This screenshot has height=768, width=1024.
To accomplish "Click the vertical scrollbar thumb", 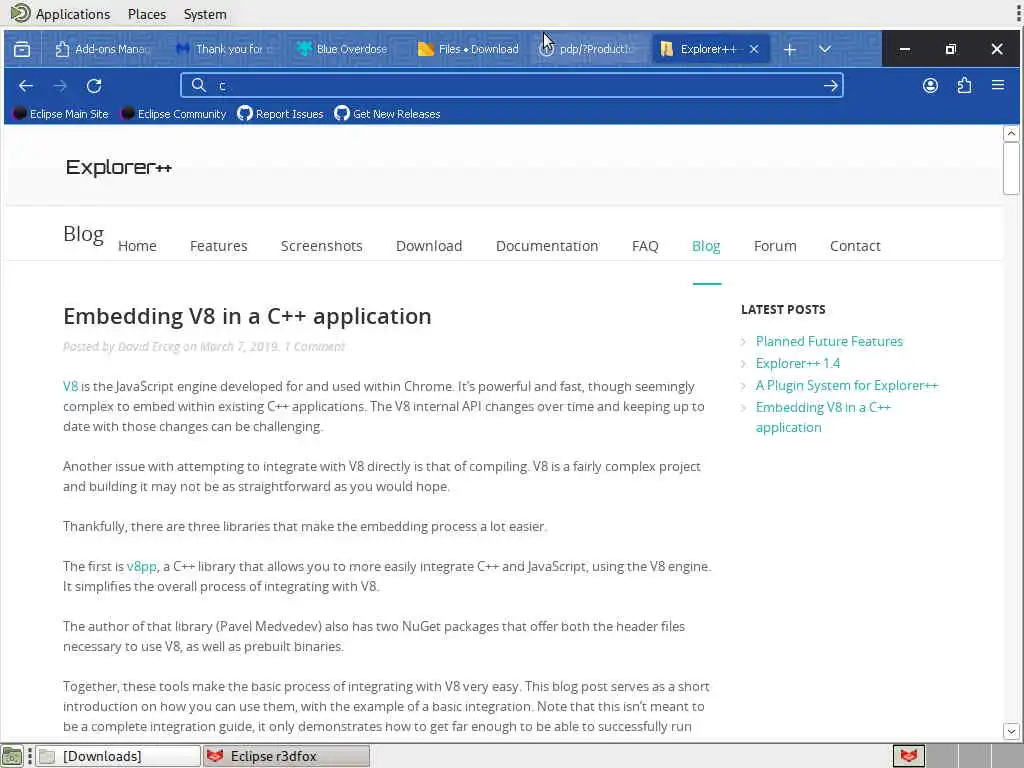I will [1011, 168].
